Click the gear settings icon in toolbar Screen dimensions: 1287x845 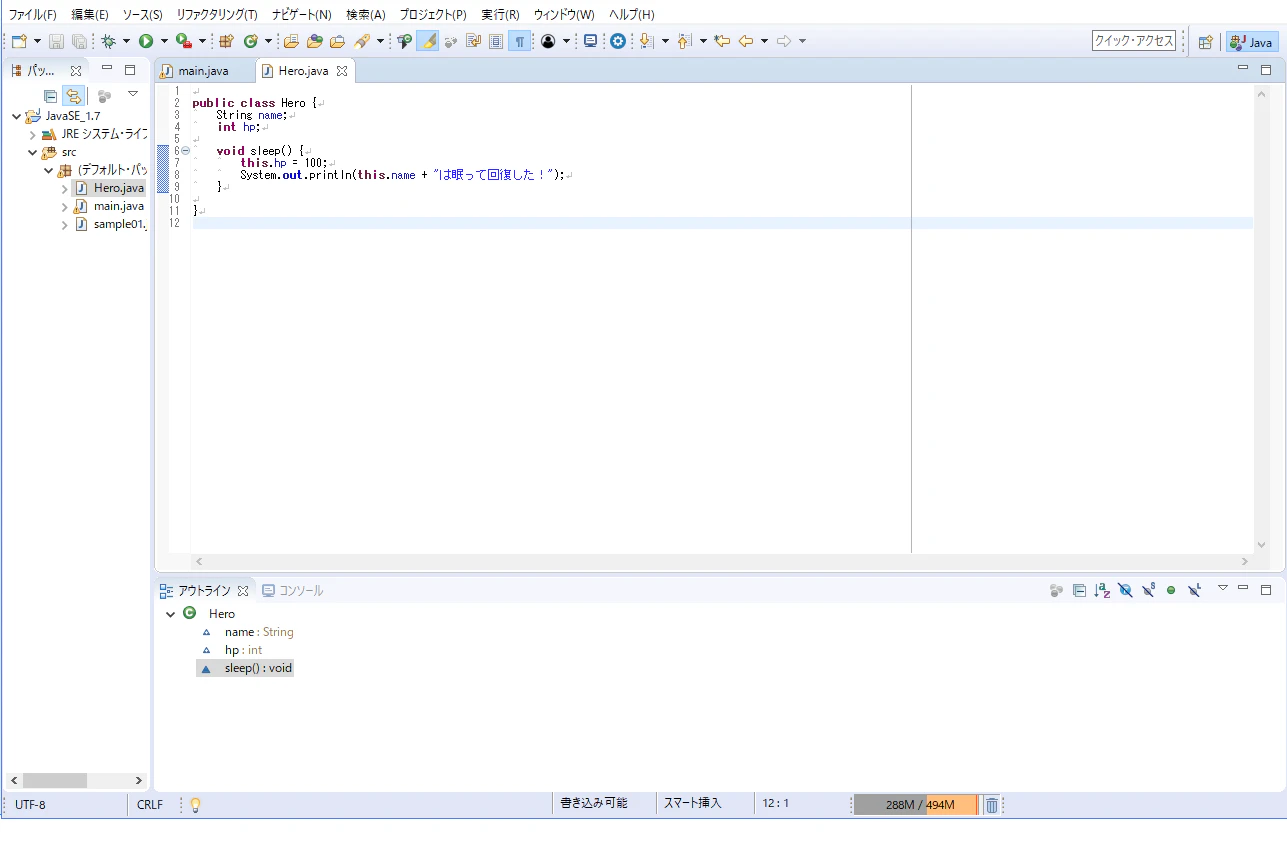tap(618, 41)
